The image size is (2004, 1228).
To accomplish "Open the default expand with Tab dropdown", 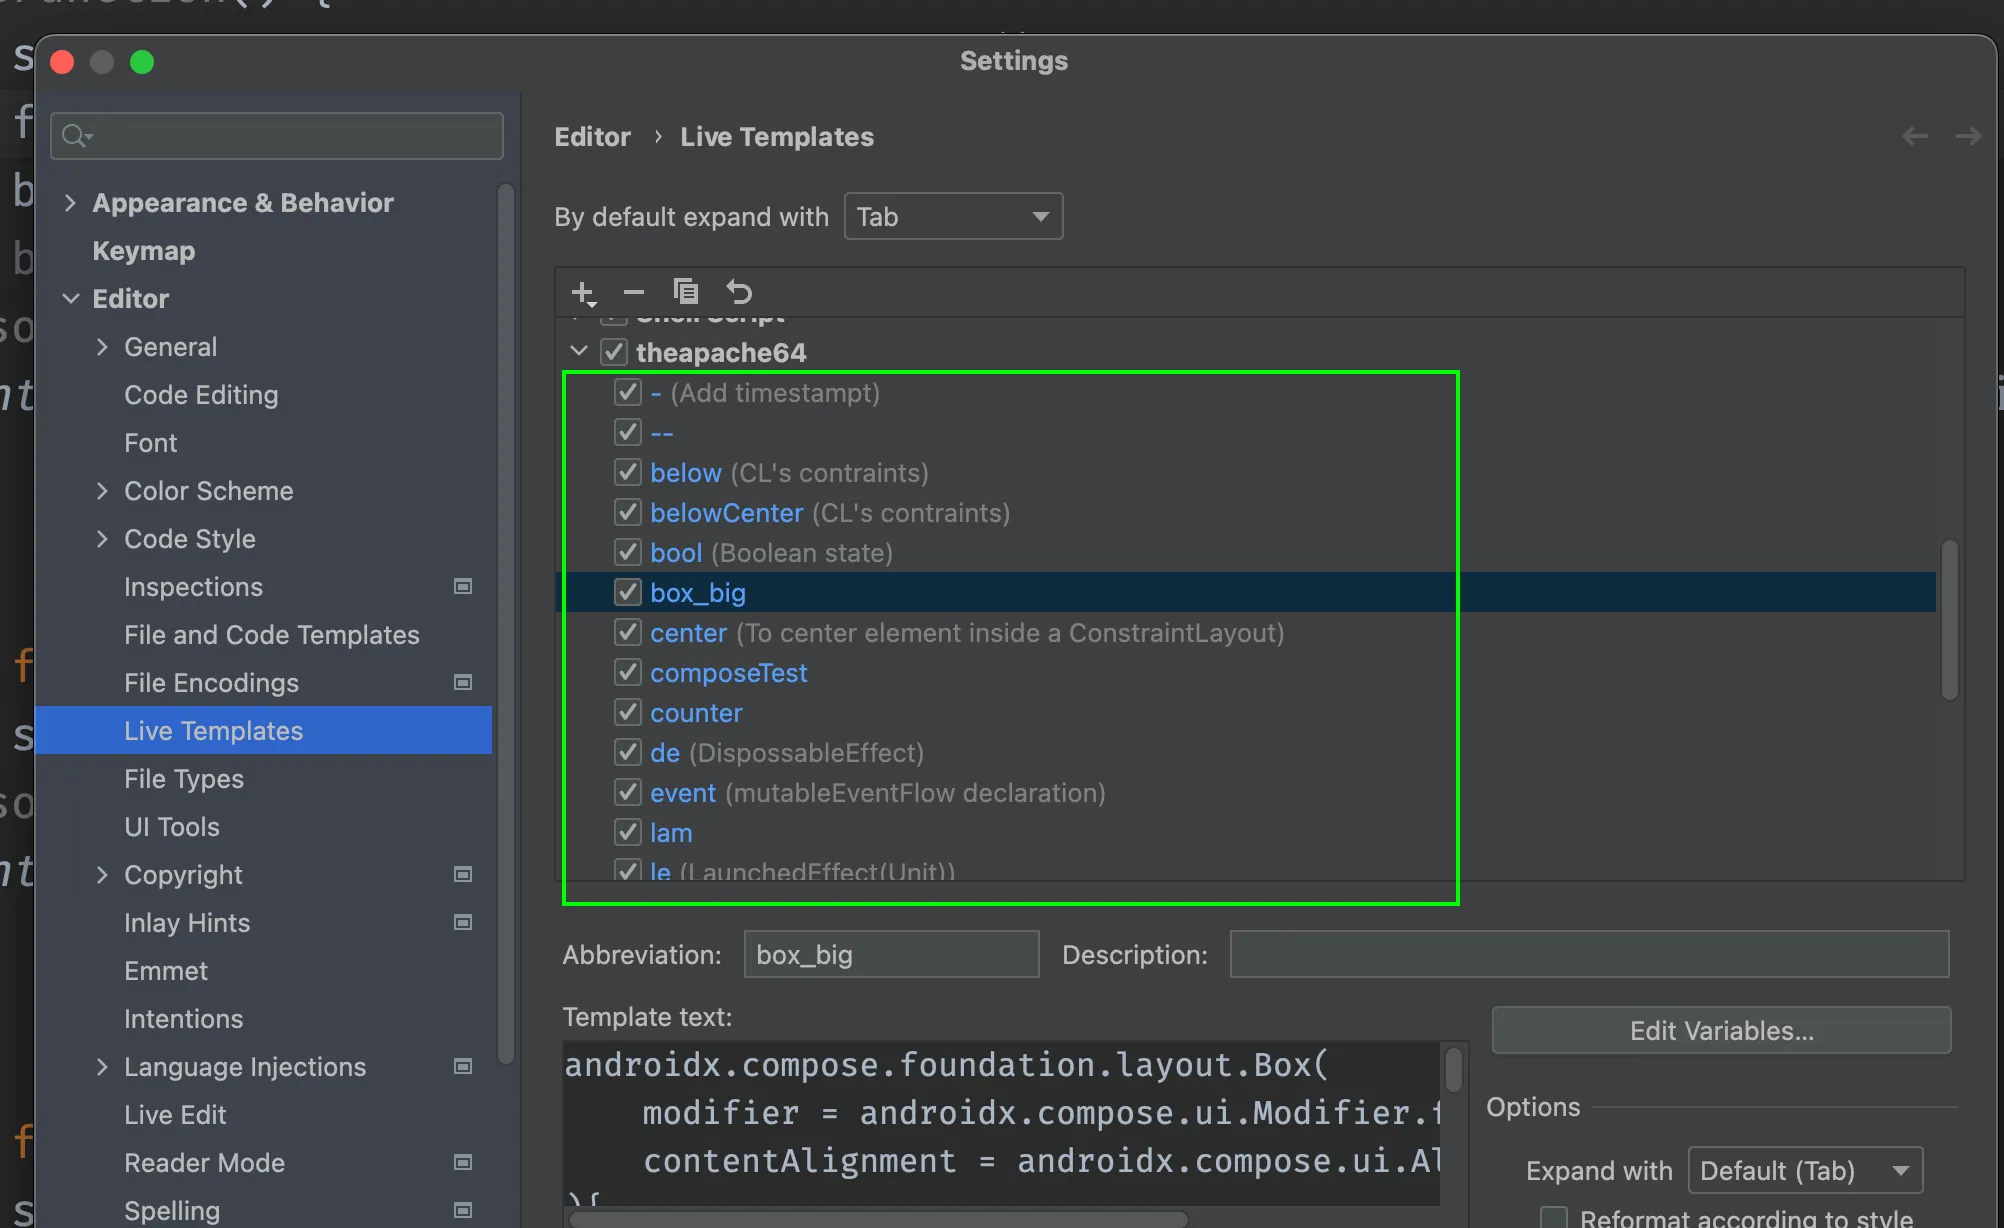I will point(953,216).
